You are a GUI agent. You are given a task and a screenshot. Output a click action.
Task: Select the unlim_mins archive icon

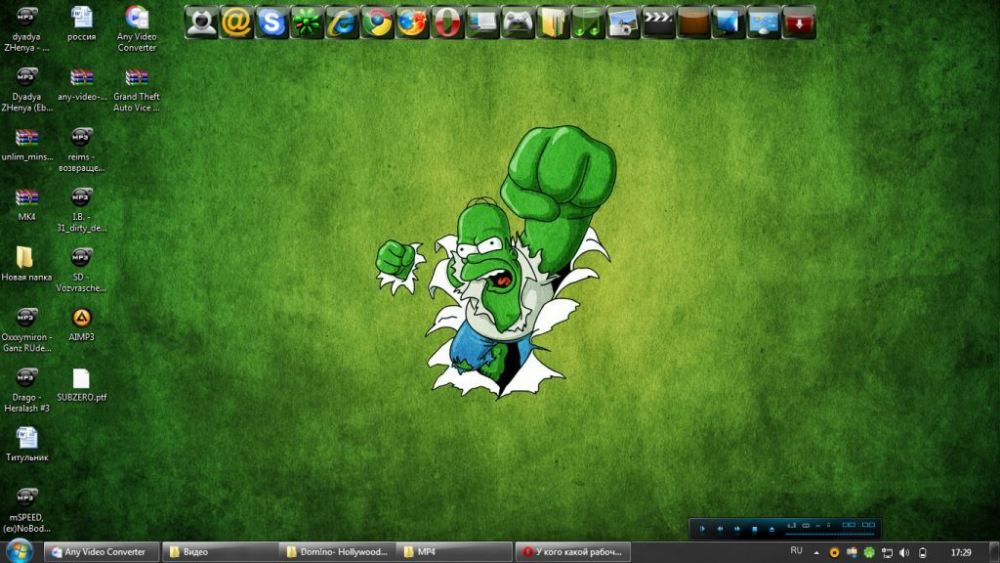26,144
